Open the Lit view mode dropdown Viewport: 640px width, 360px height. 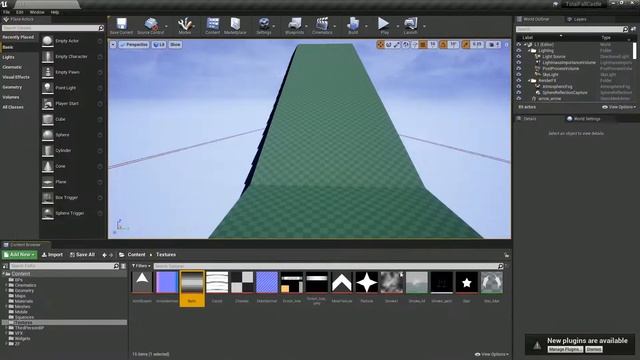159,44
